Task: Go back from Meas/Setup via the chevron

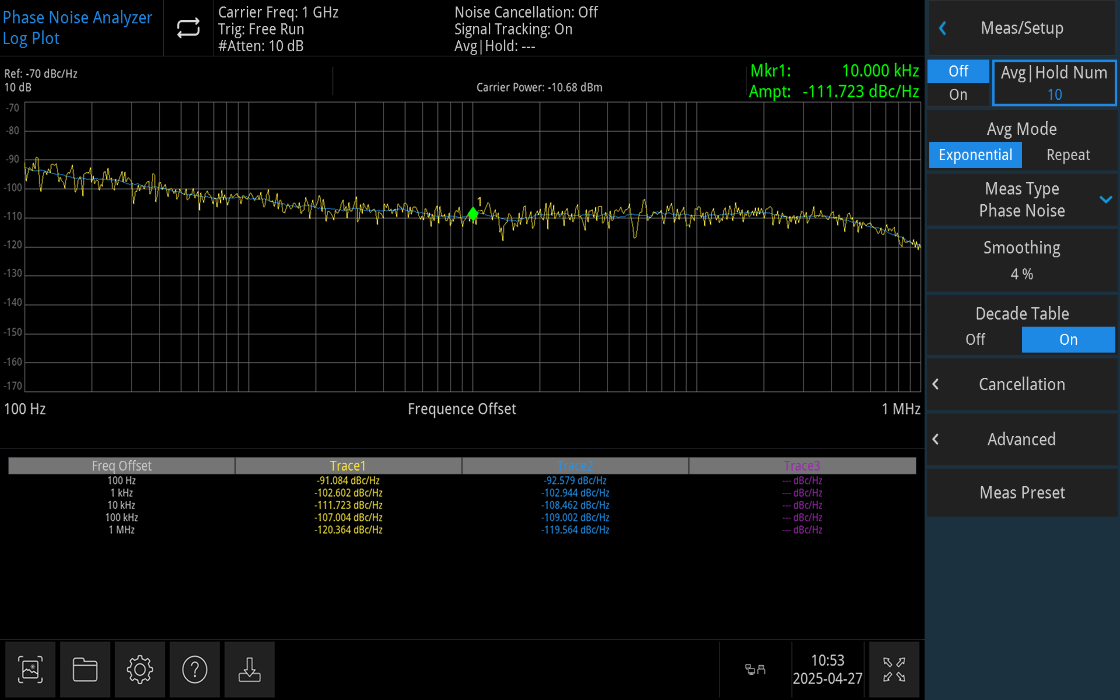Action: click(941, 28)
